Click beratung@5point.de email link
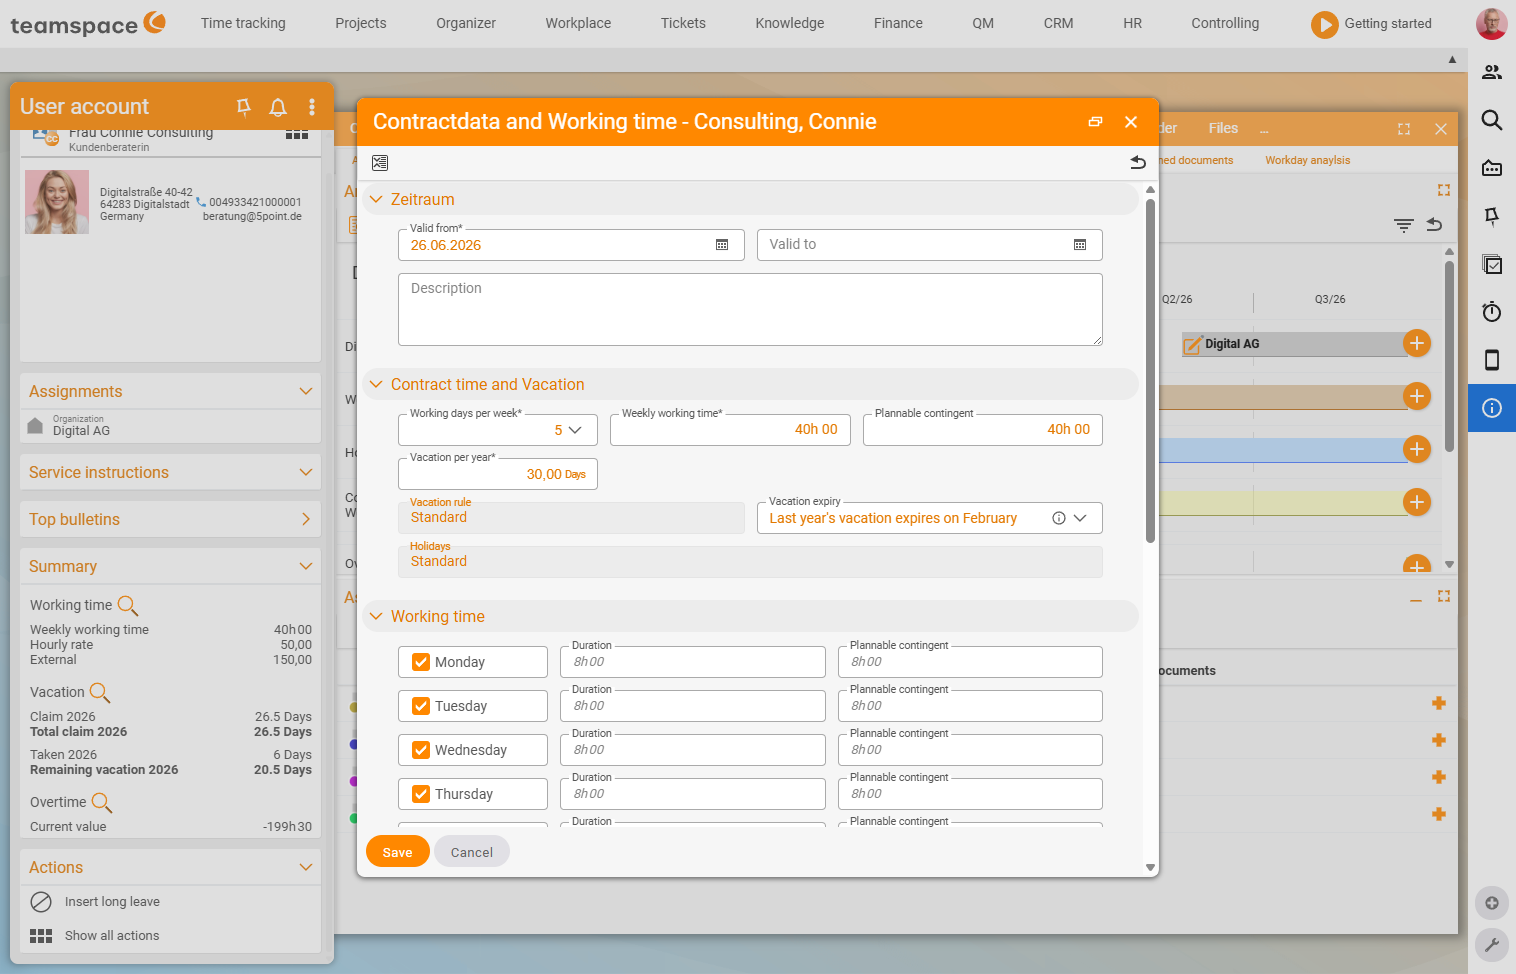1516x974 pixels. (x=252, y=216)
